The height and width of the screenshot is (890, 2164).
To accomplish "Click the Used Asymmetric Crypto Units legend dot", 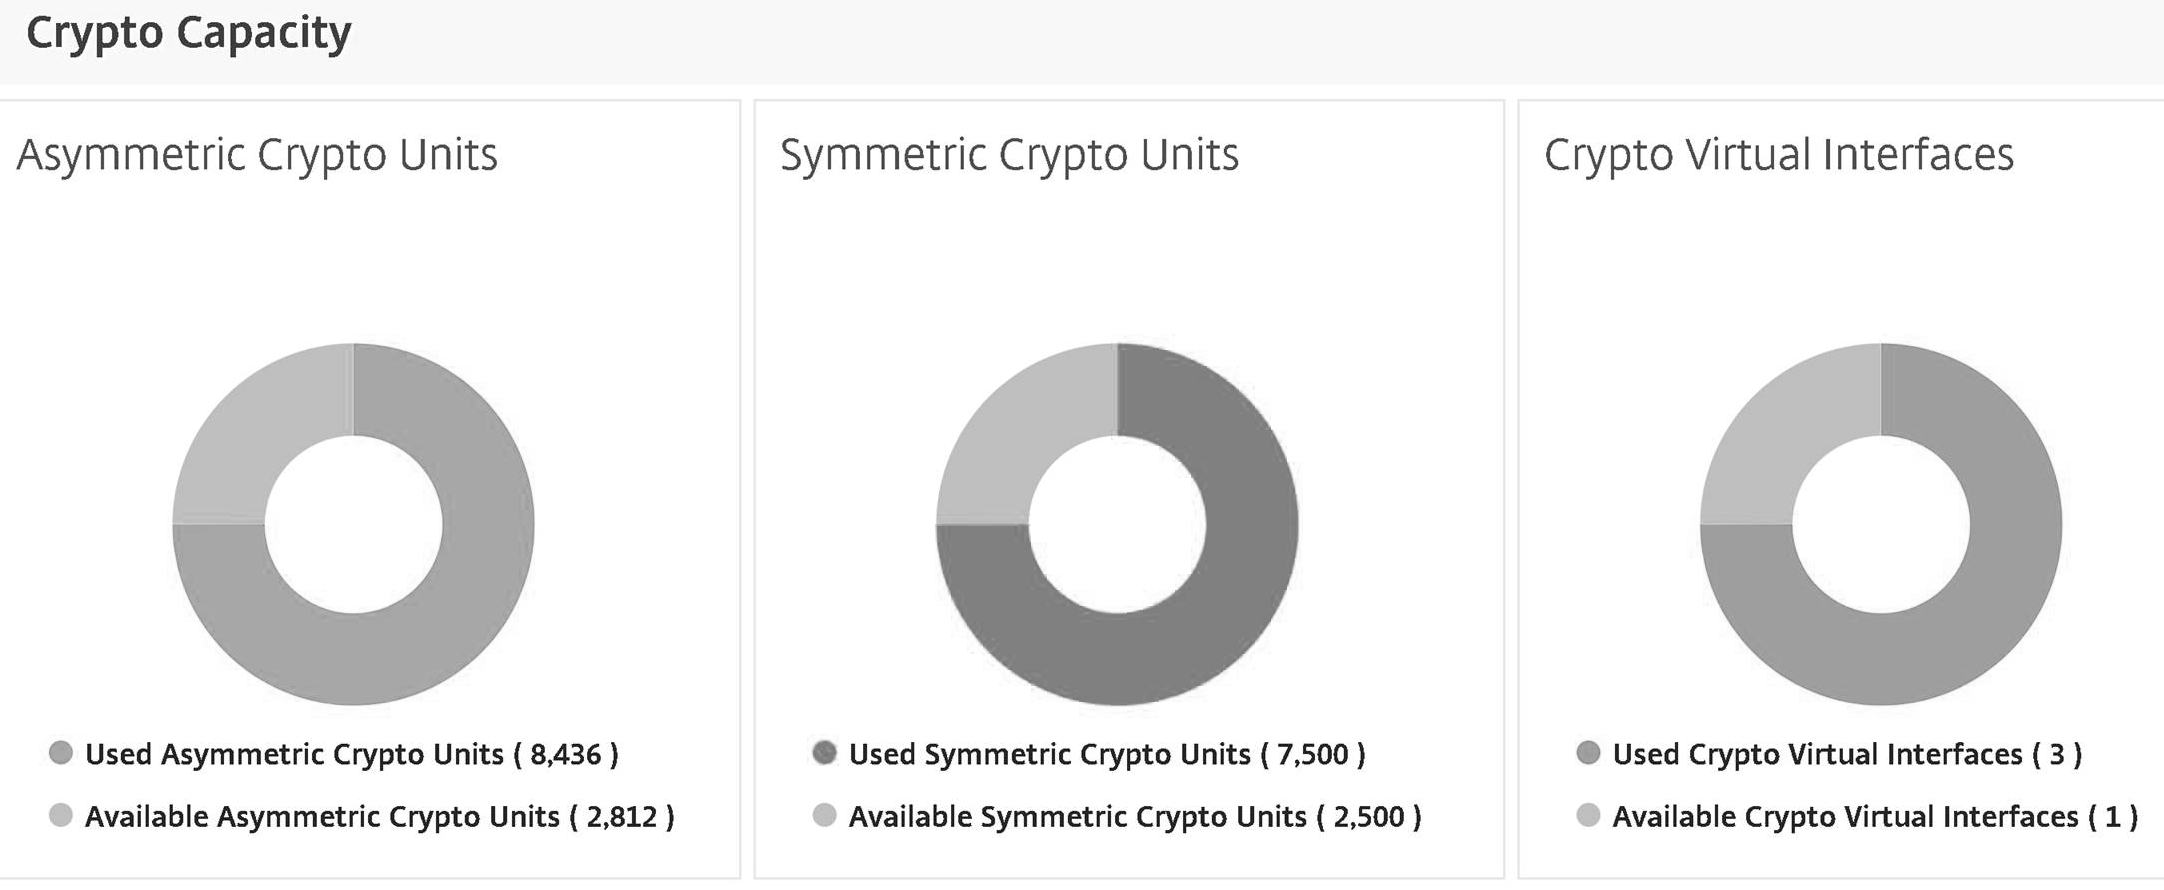I will (x=61, y=753).
